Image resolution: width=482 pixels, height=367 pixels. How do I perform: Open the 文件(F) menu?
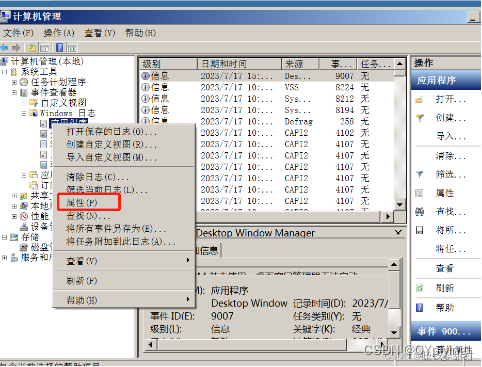point(18,33)
